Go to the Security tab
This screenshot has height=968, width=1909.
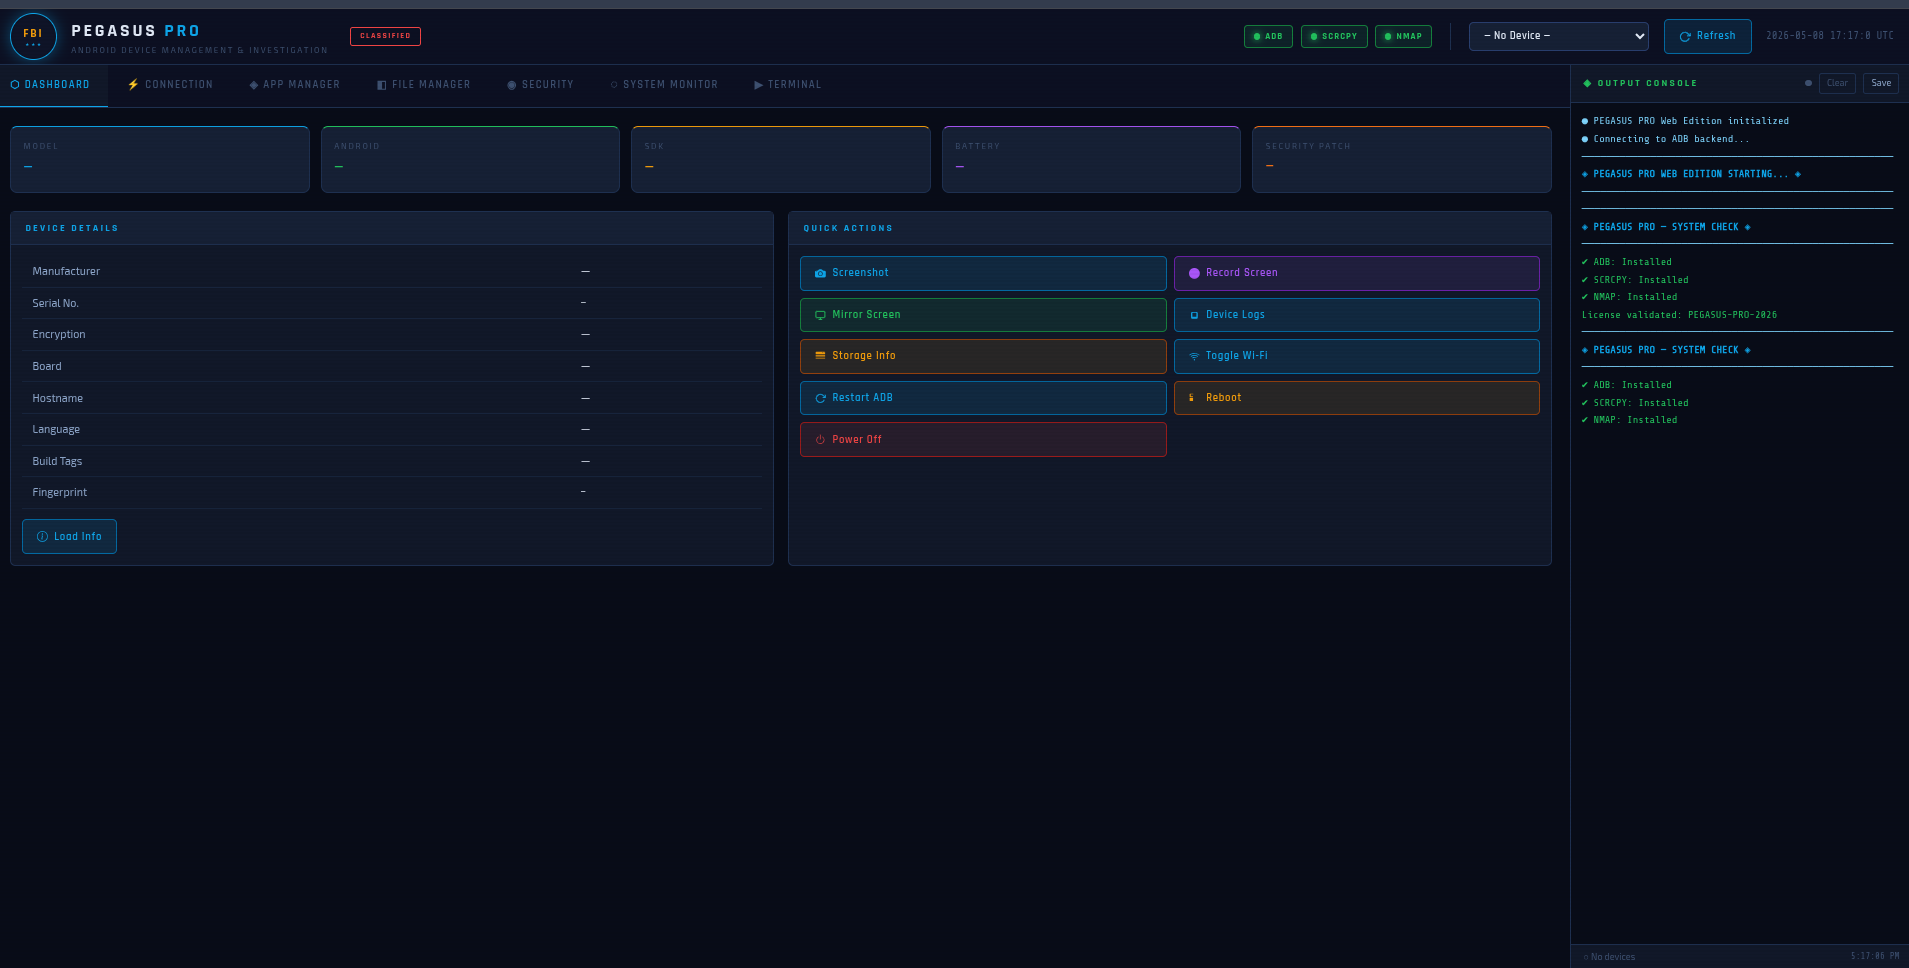[x=540, y=85]
